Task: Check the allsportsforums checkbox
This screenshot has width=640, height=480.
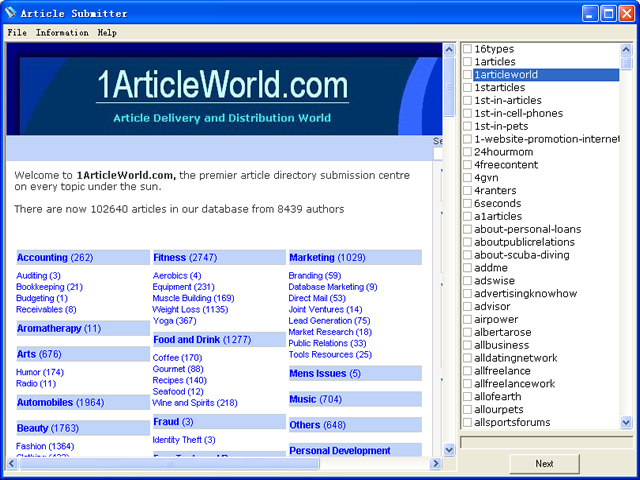Action: [467, 422]
